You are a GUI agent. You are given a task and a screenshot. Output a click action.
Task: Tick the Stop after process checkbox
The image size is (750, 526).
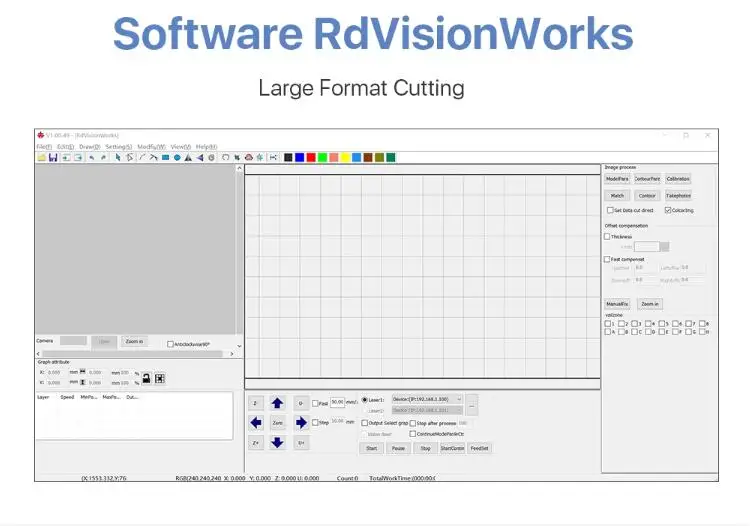pos(413,423)
